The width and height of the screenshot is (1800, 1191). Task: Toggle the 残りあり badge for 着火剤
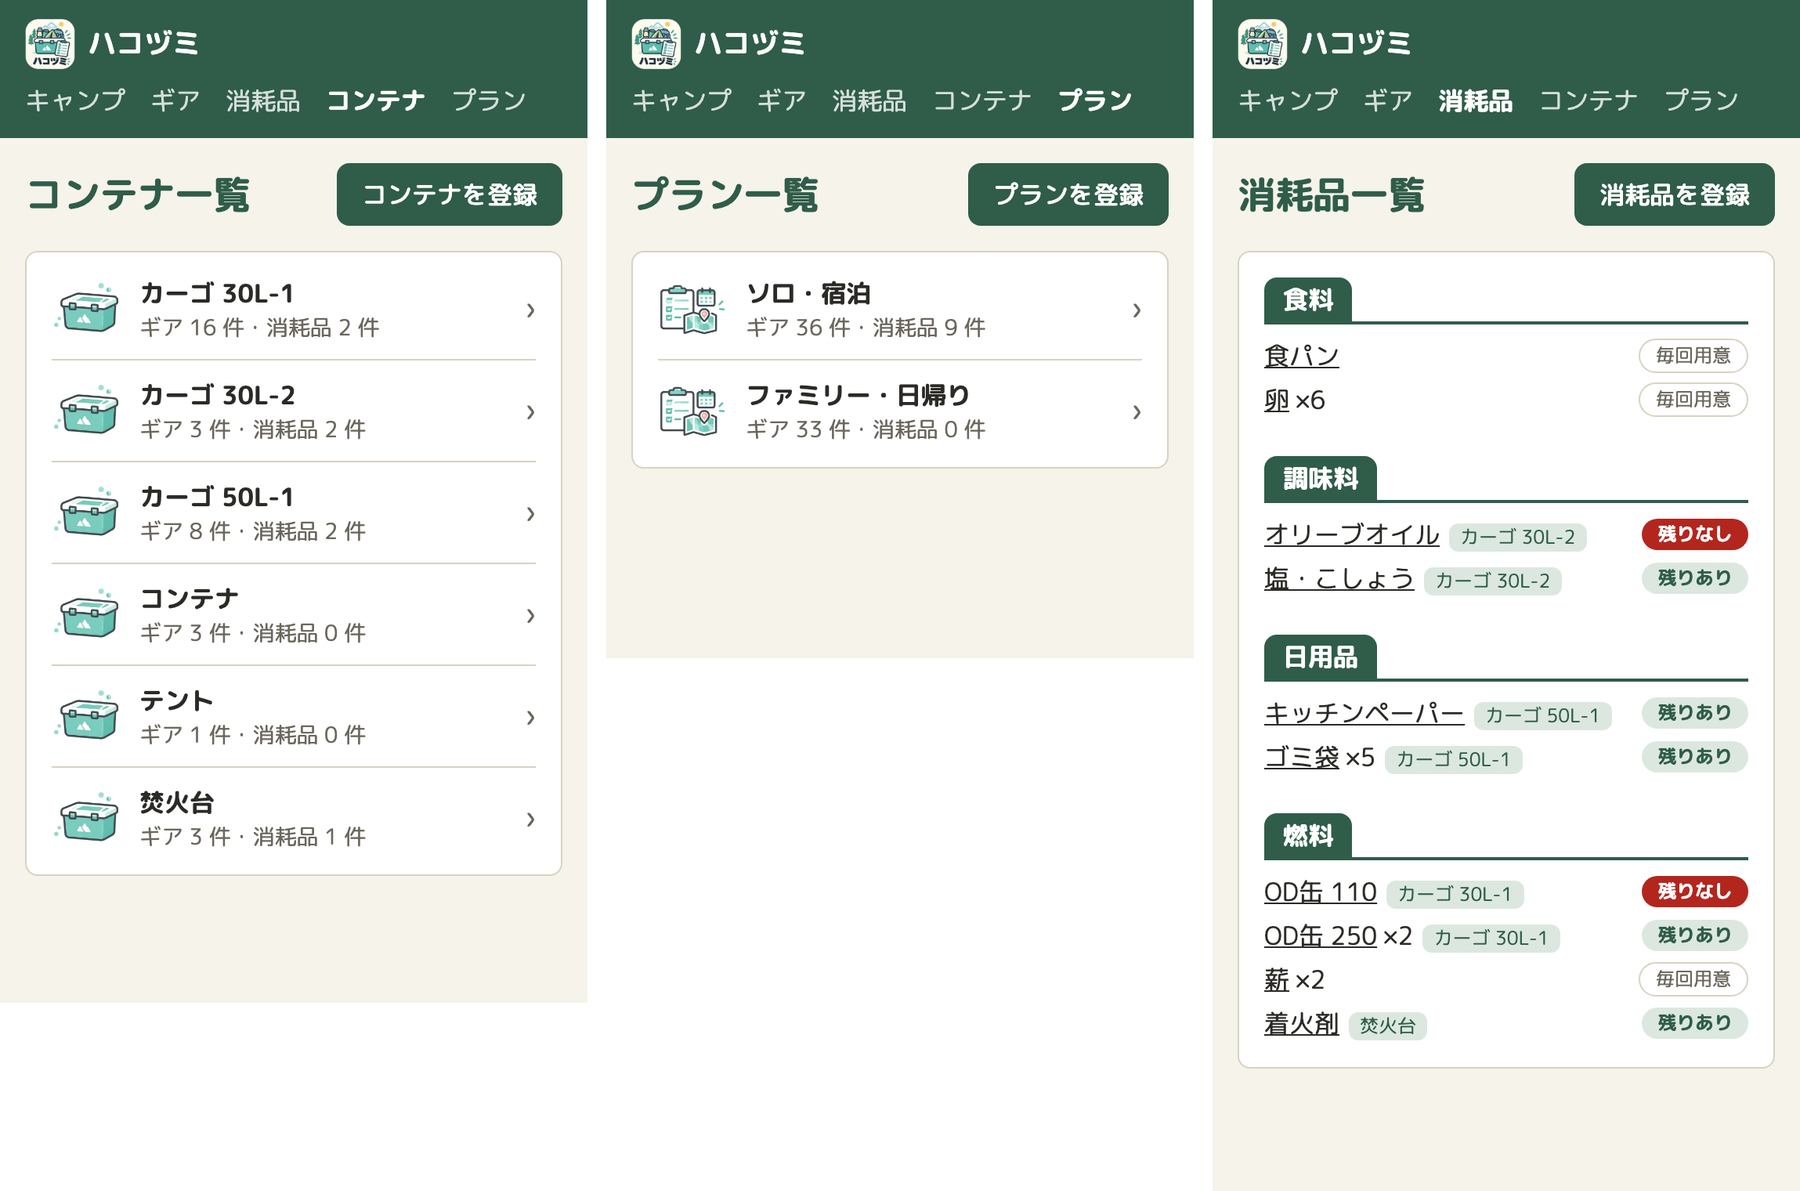(x=1694, y=1022)
